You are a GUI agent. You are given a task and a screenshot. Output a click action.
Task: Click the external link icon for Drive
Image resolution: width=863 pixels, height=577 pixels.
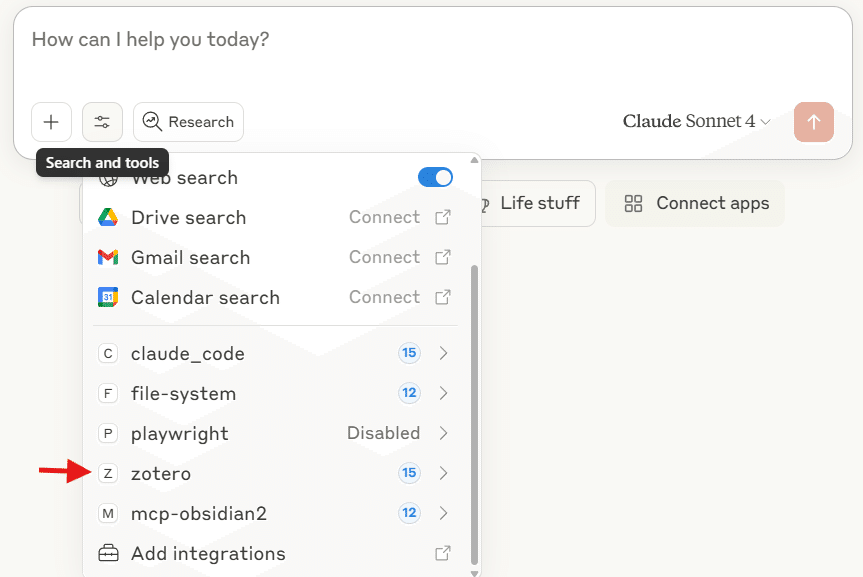(x=443, y=217)
